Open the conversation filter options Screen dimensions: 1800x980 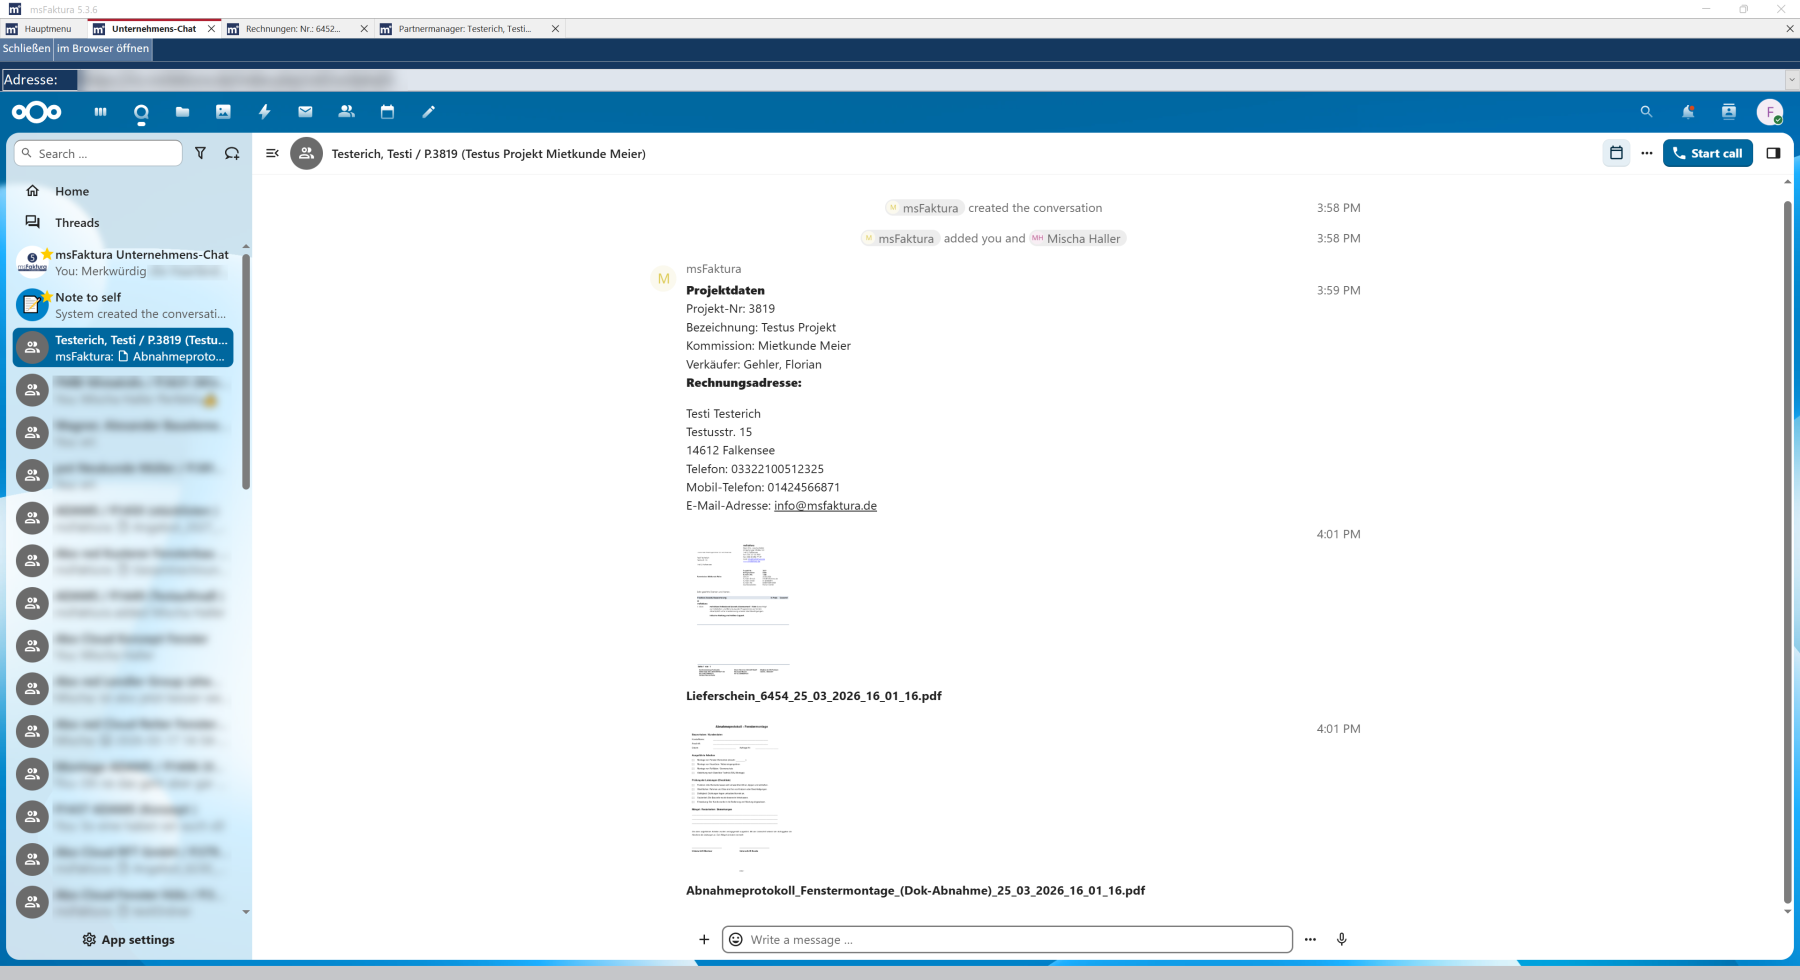(201, 153)
